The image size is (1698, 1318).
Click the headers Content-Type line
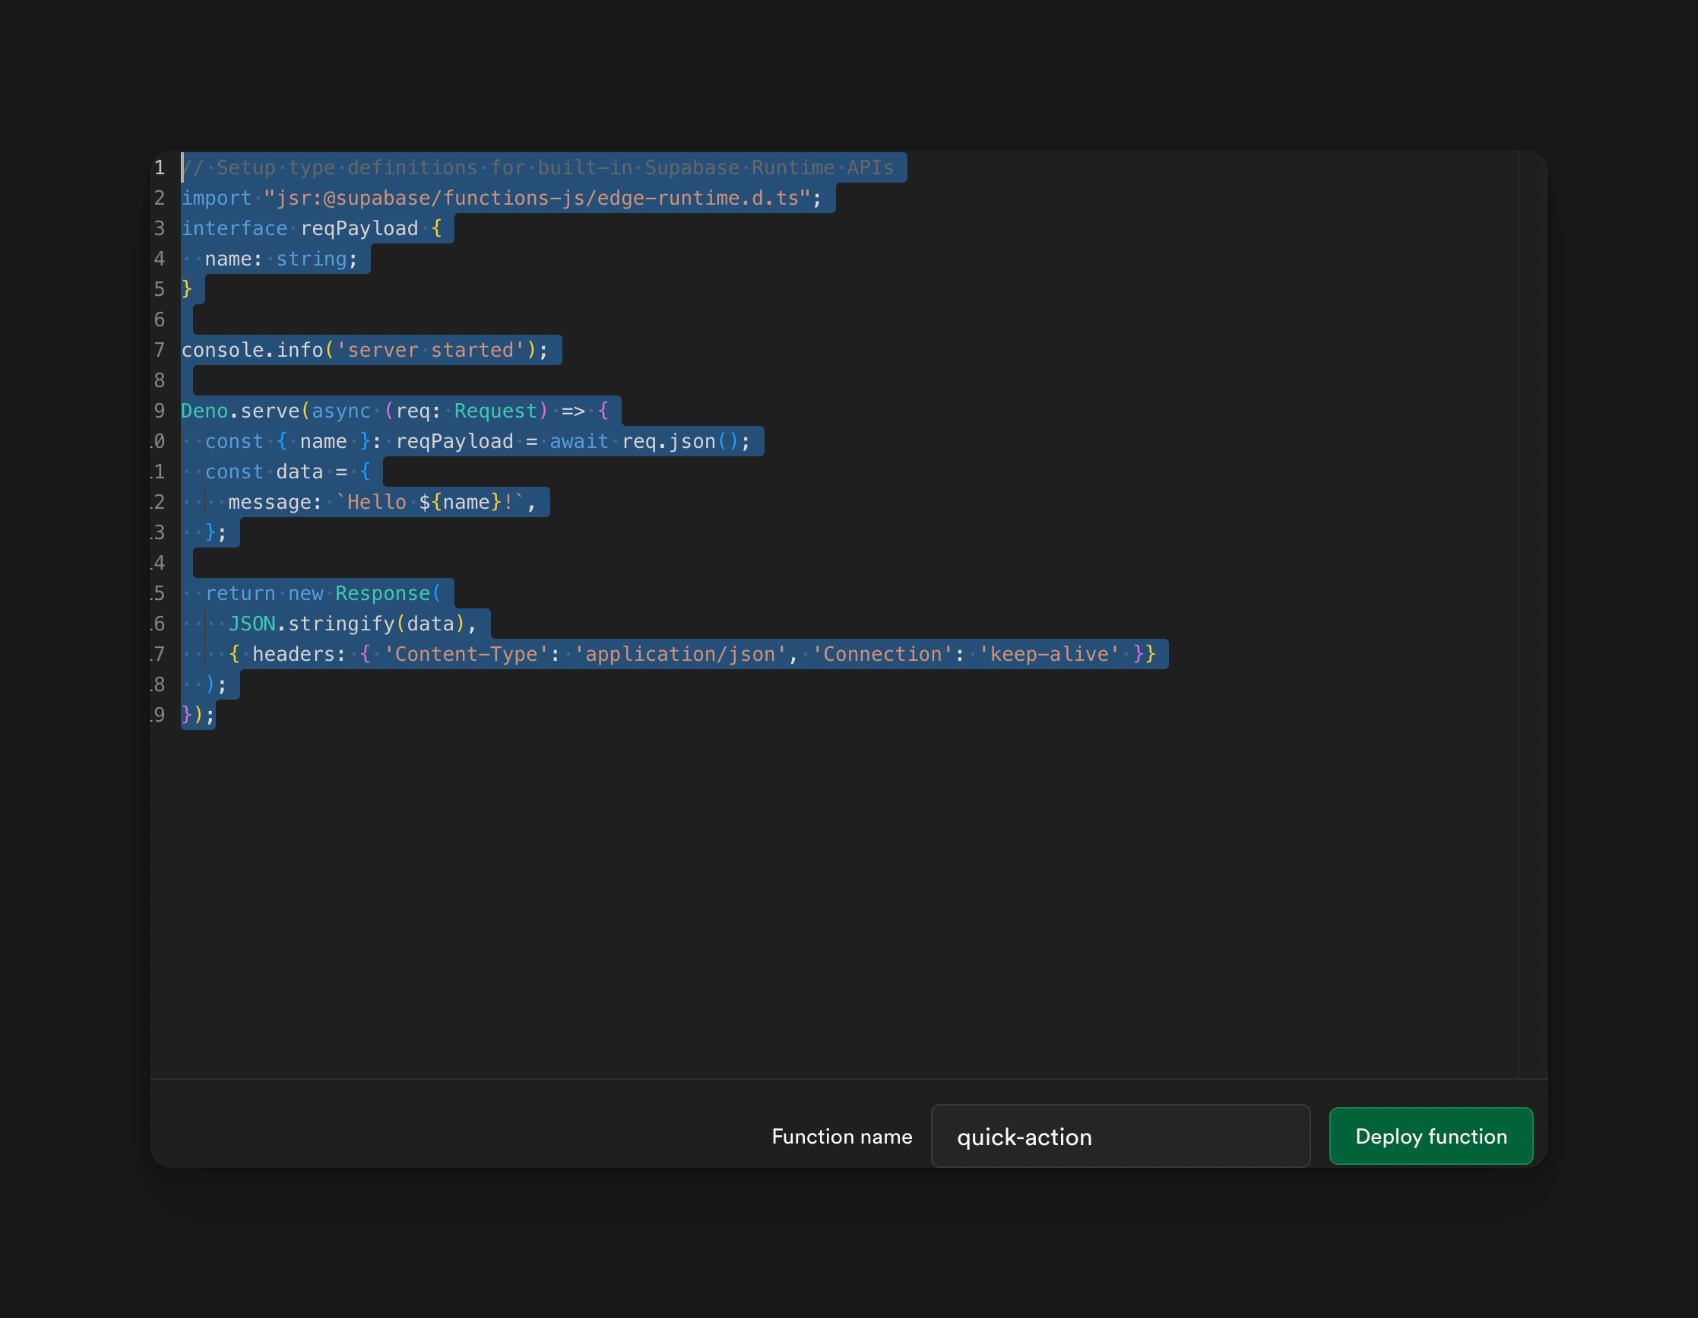point(692,654)
